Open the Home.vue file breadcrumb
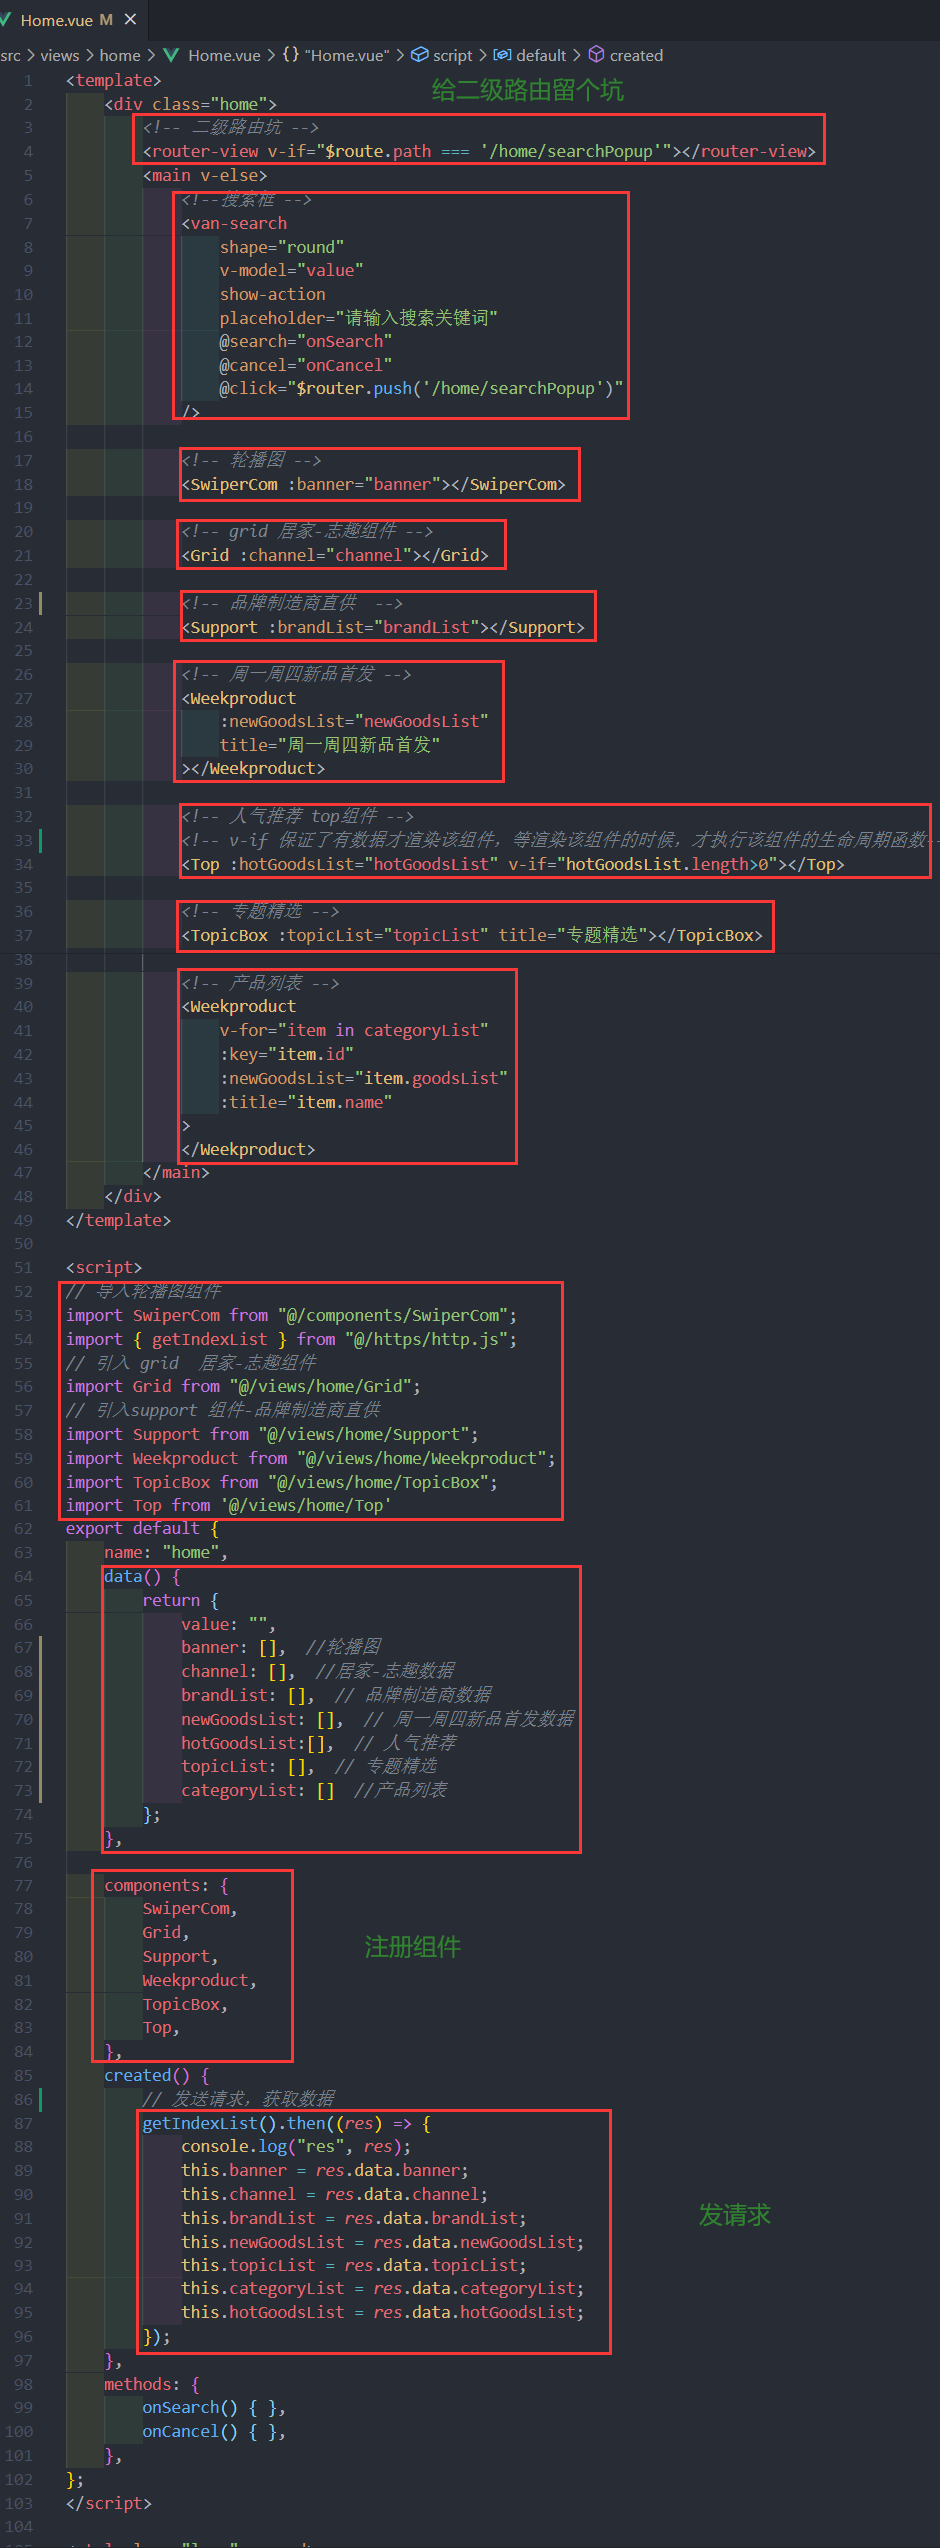Image resolution: width=940 pixels, height=2548 pixels. [x=224, y=56]
